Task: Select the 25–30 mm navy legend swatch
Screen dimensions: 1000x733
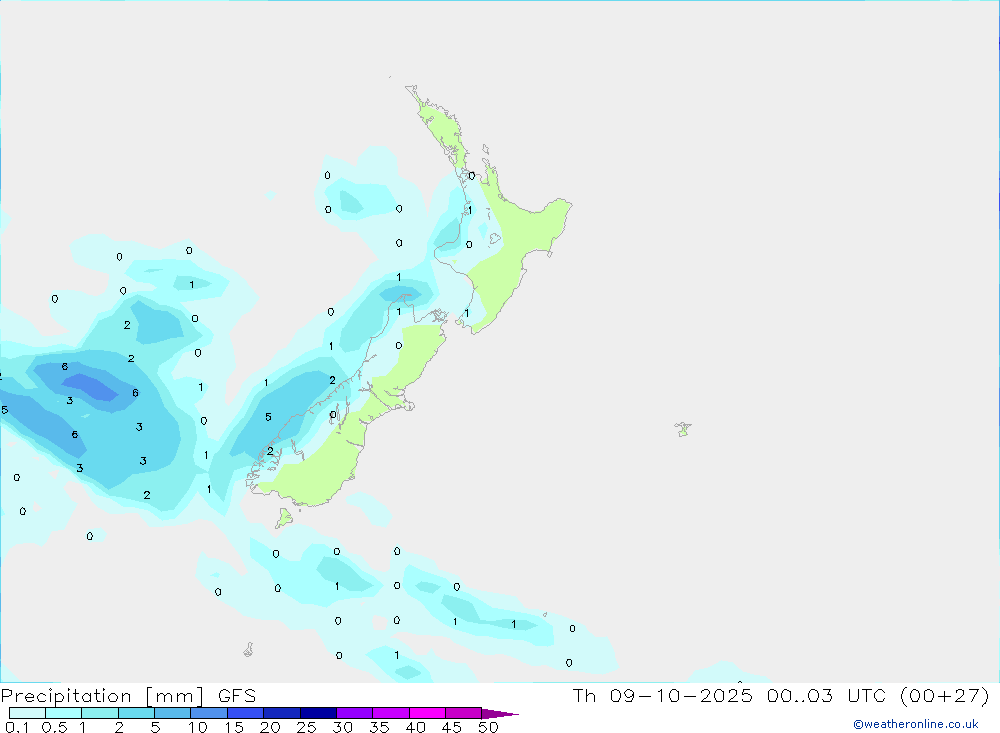Action: (318, 713)
